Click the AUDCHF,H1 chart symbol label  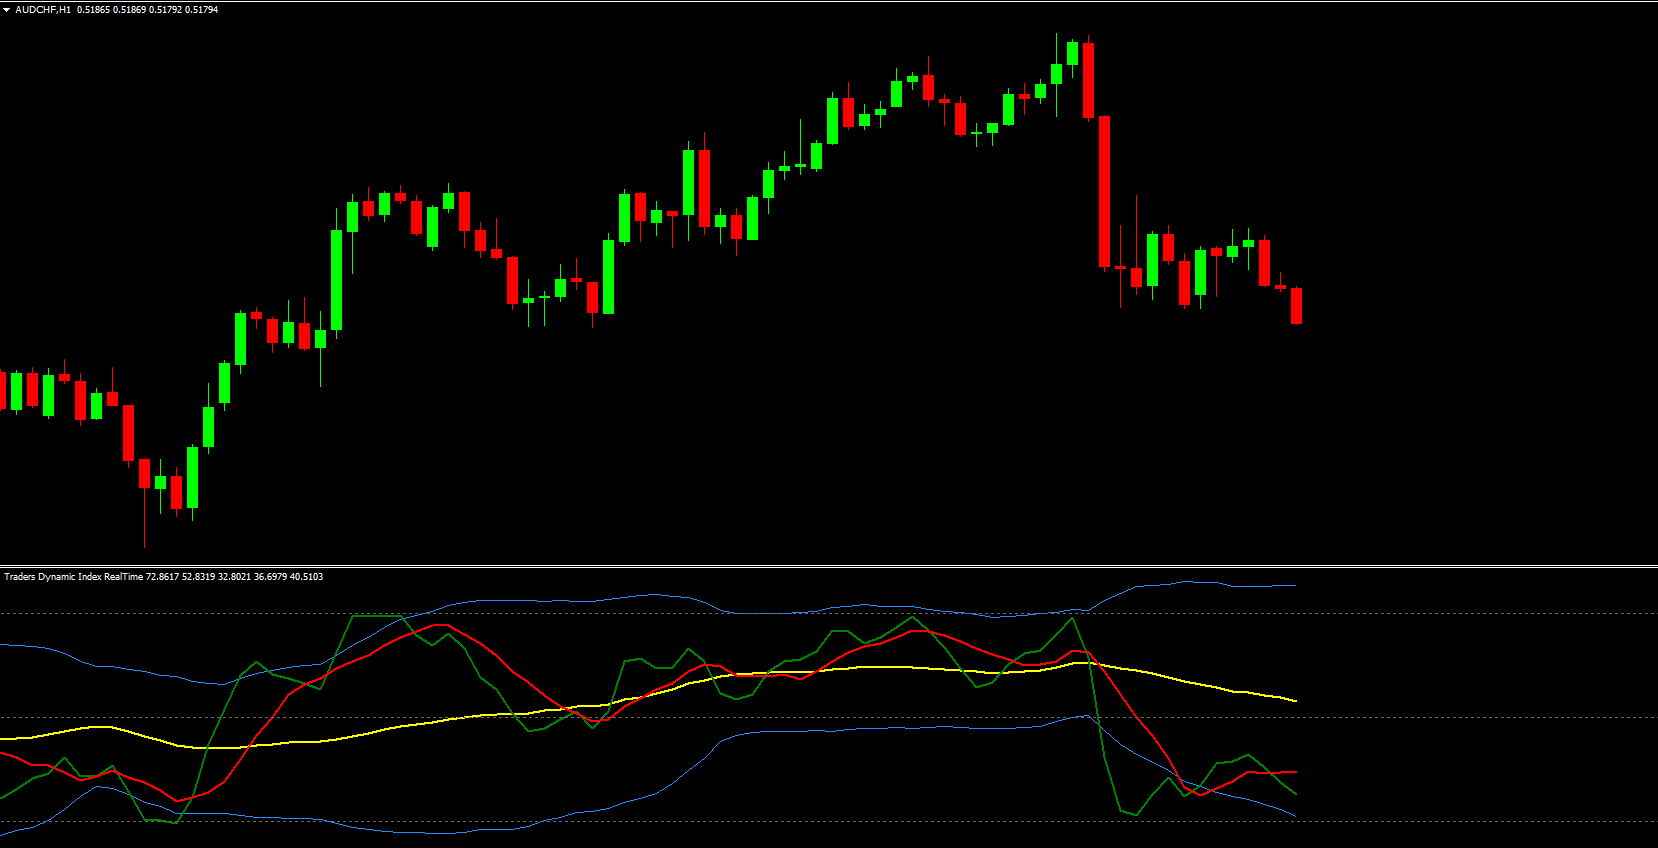coord(43,10)
